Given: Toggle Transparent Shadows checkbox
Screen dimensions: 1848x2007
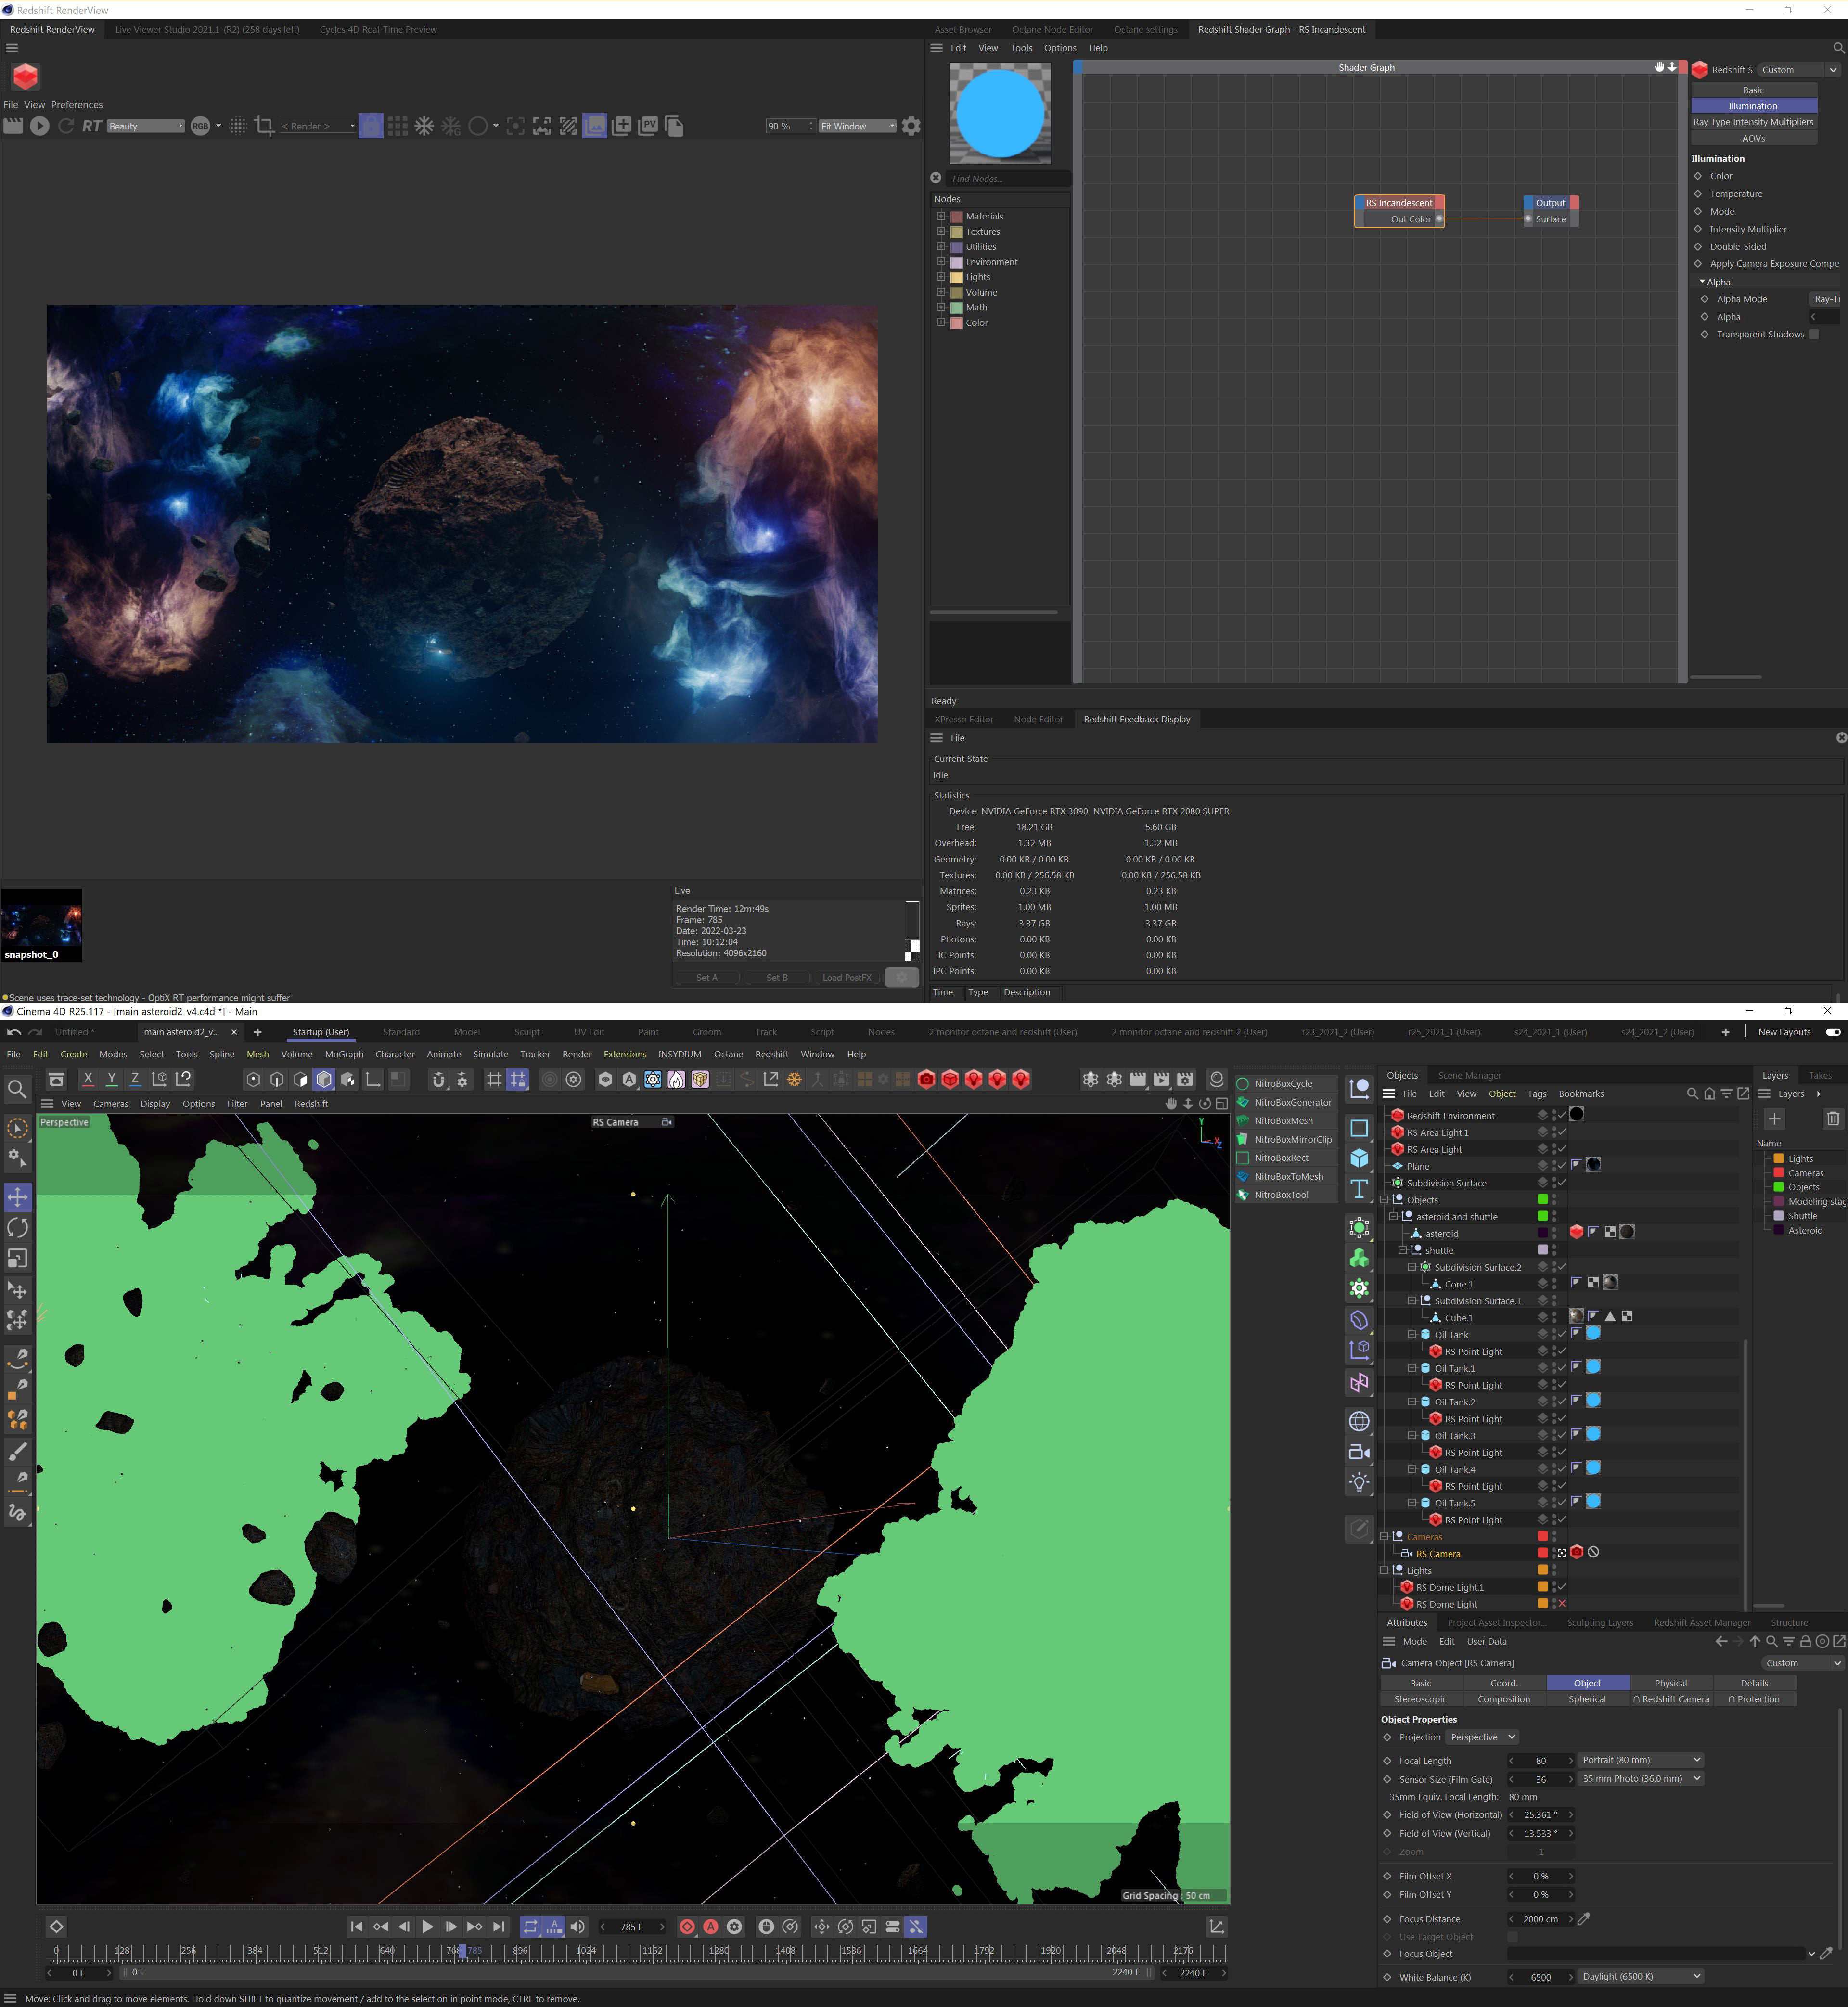Looking at the screenshot, I should [x=1813, y=334].
